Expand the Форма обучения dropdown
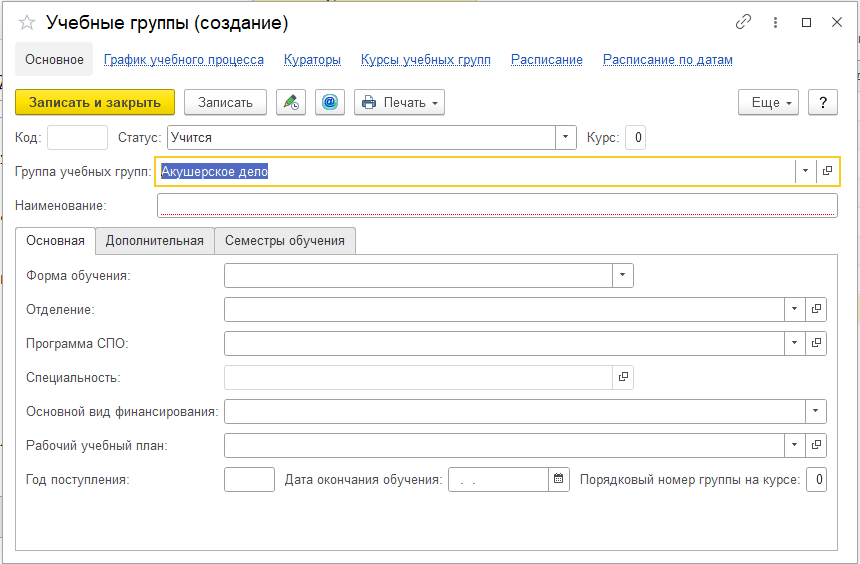The height and width of the screenshot is (564, 860). [623, 275]
